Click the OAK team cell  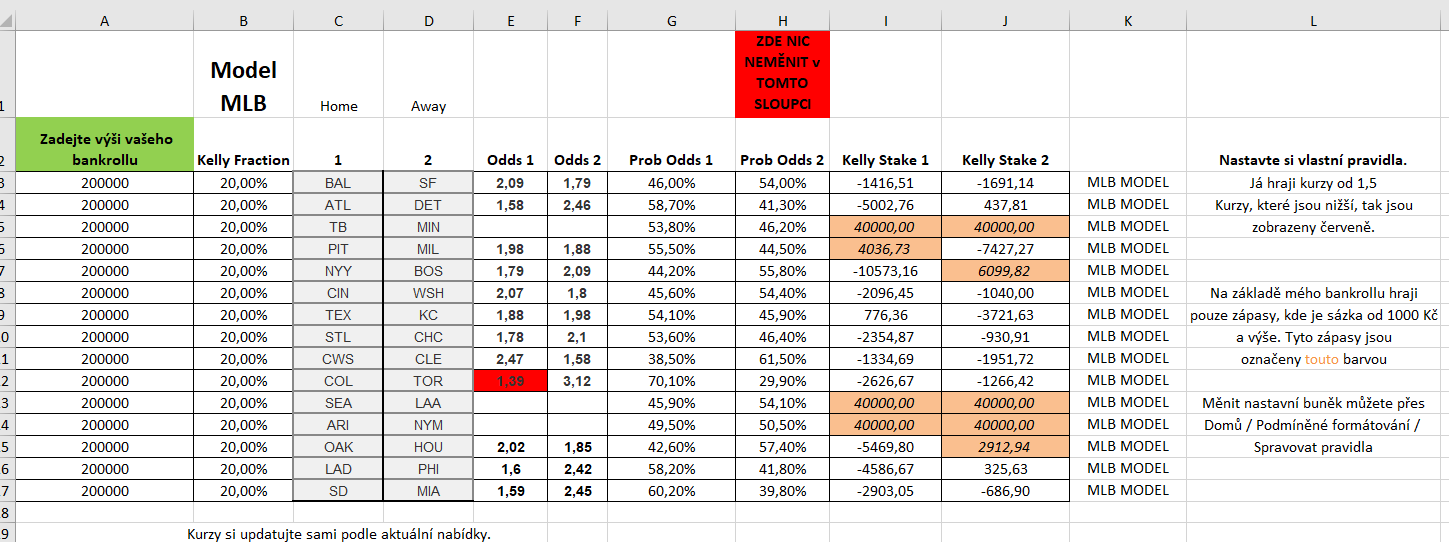(338, 447)
